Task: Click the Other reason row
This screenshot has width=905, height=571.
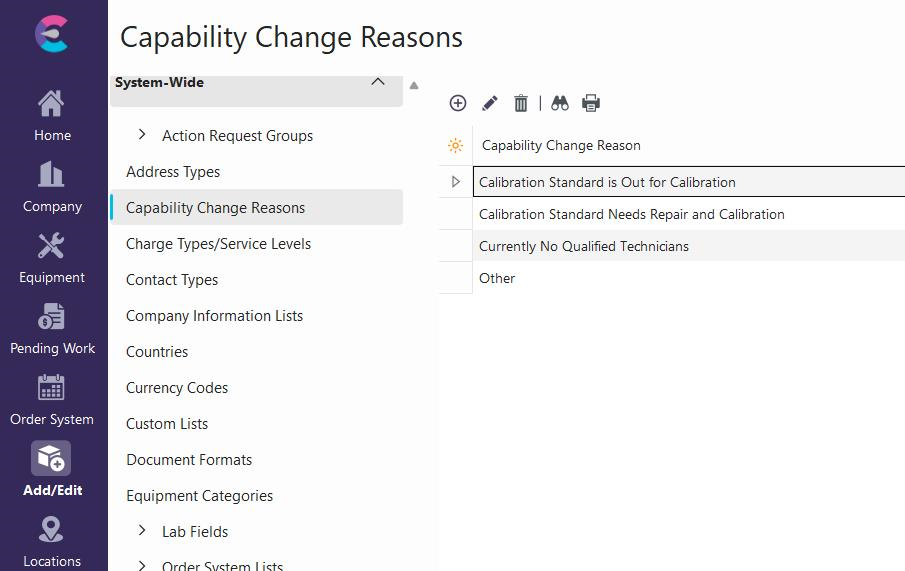Action: click(497, 278)
